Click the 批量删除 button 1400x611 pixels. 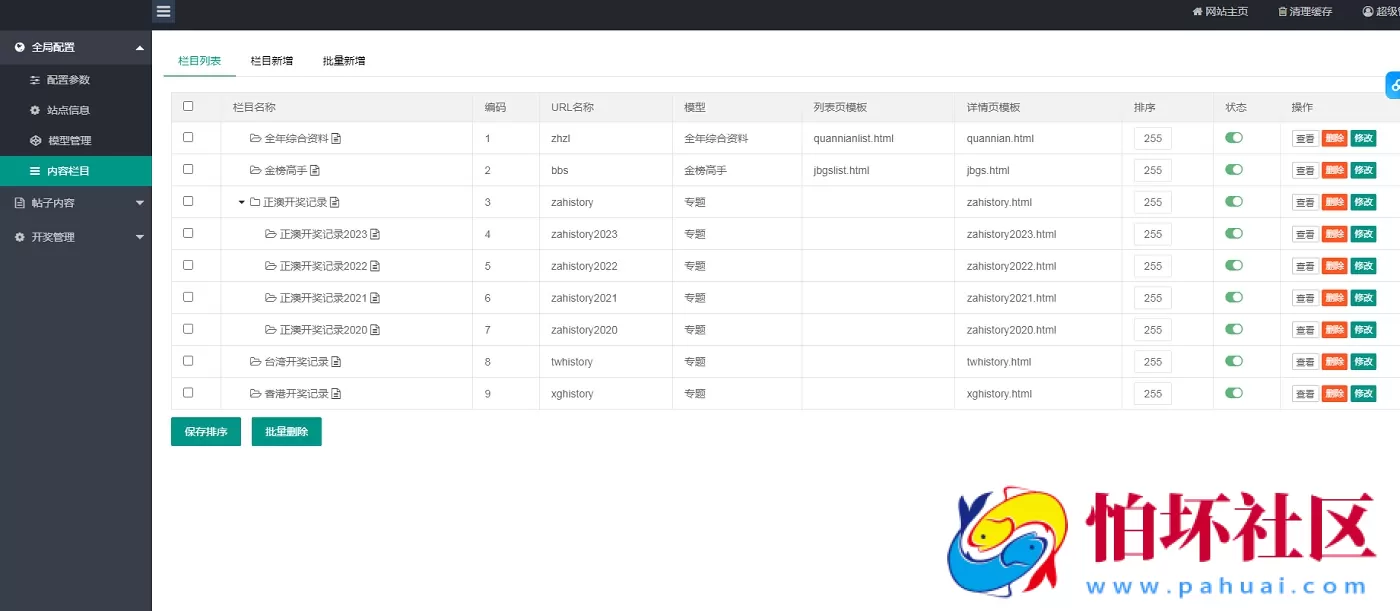click(x=286, y=432)
